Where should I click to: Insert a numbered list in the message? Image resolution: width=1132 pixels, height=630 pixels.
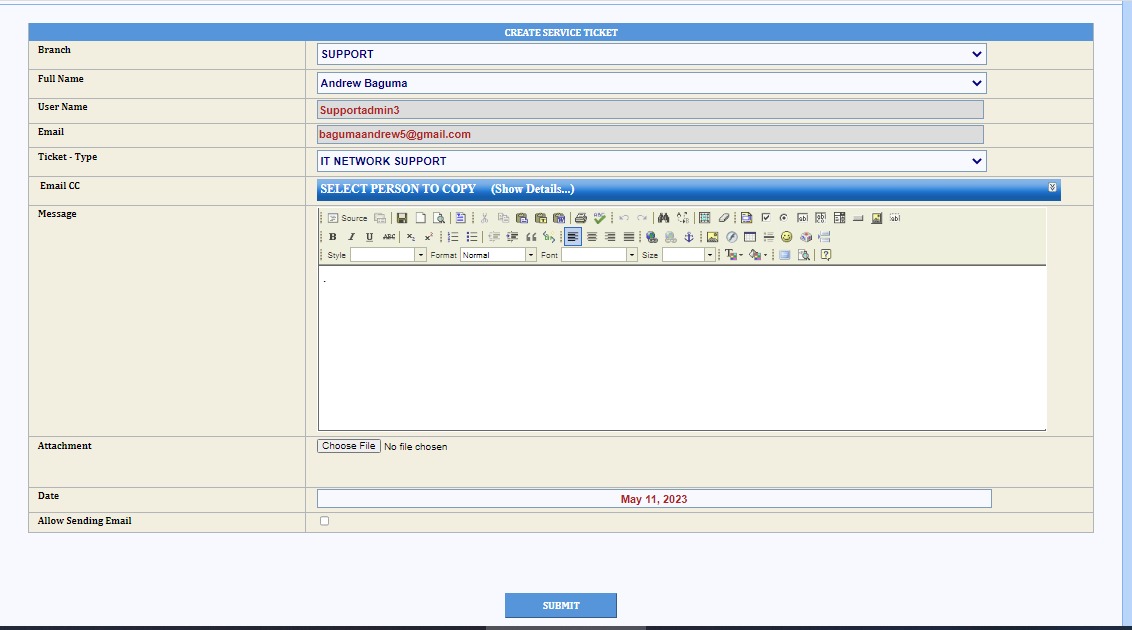coord(453,237)
